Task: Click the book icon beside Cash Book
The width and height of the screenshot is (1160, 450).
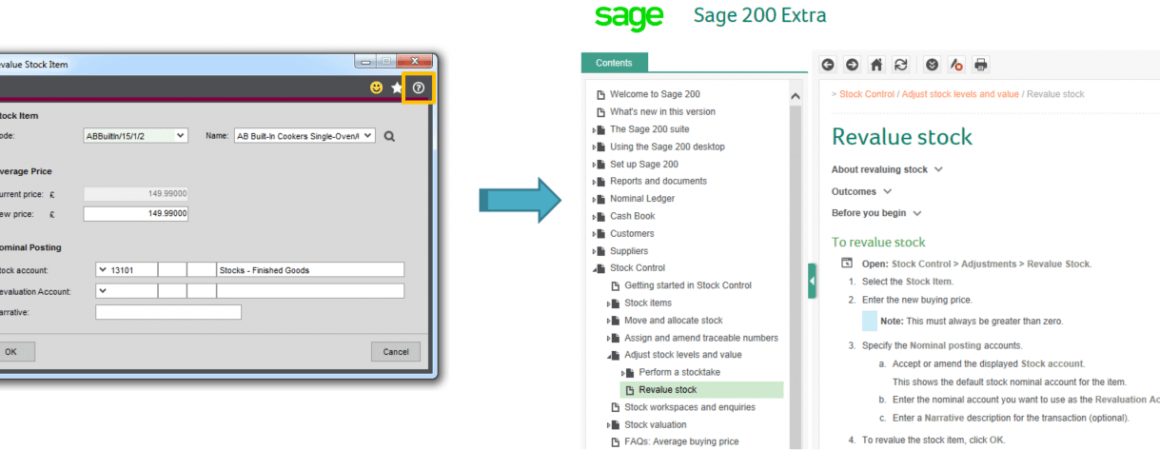Action: pyautogui.click(x=601, y=217)
